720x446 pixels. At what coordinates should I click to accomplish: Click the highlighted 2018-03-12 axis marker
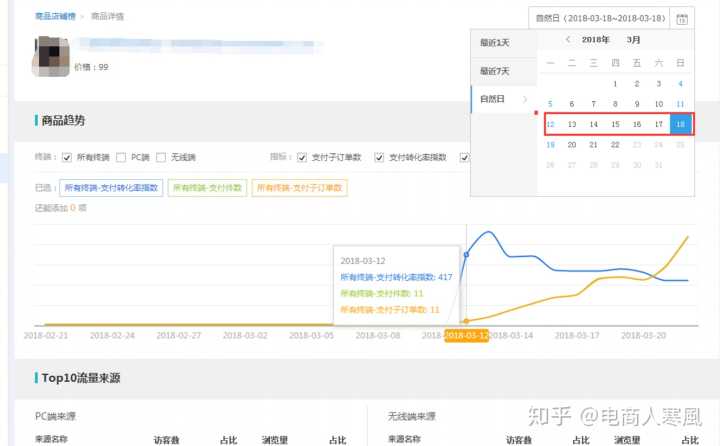(467, 336)
